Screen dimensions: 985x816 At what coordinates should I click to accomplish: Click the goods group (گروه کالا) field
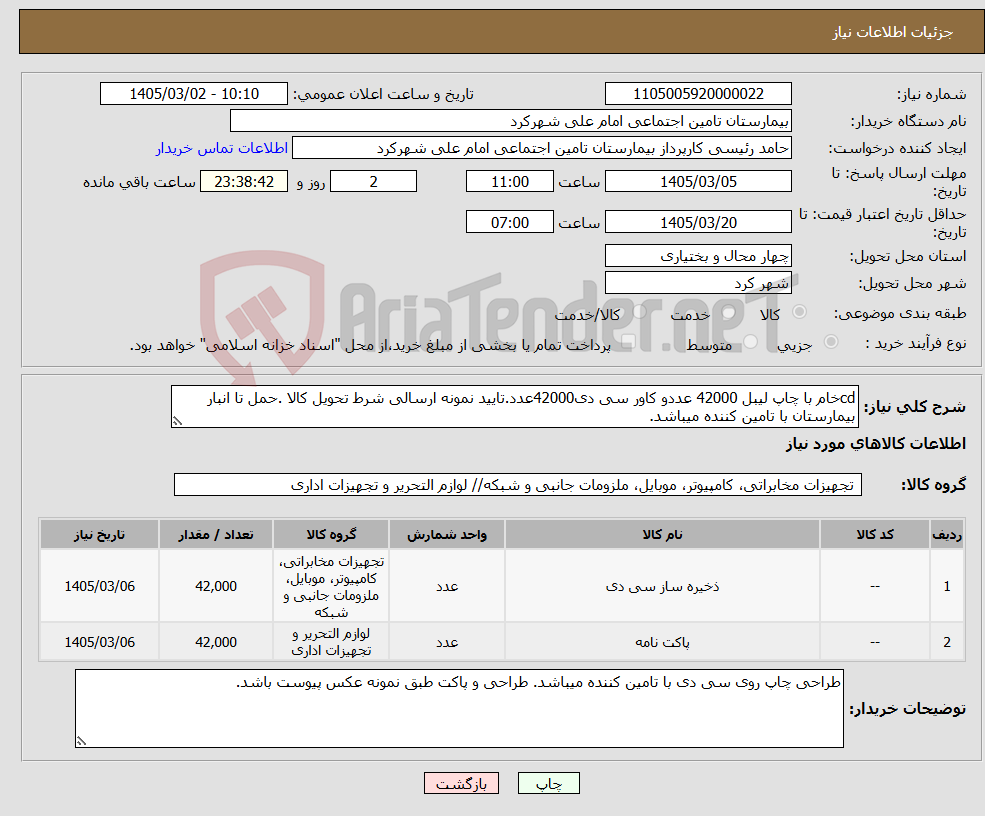pos(518,485)
